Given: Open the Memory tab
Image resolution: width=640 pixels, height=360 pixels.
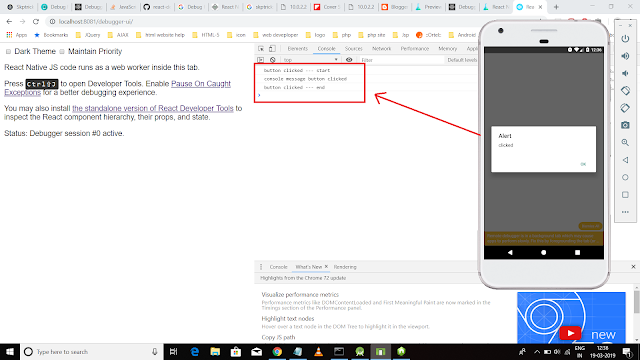Looking at the screenshot, I should click(448, 49).
